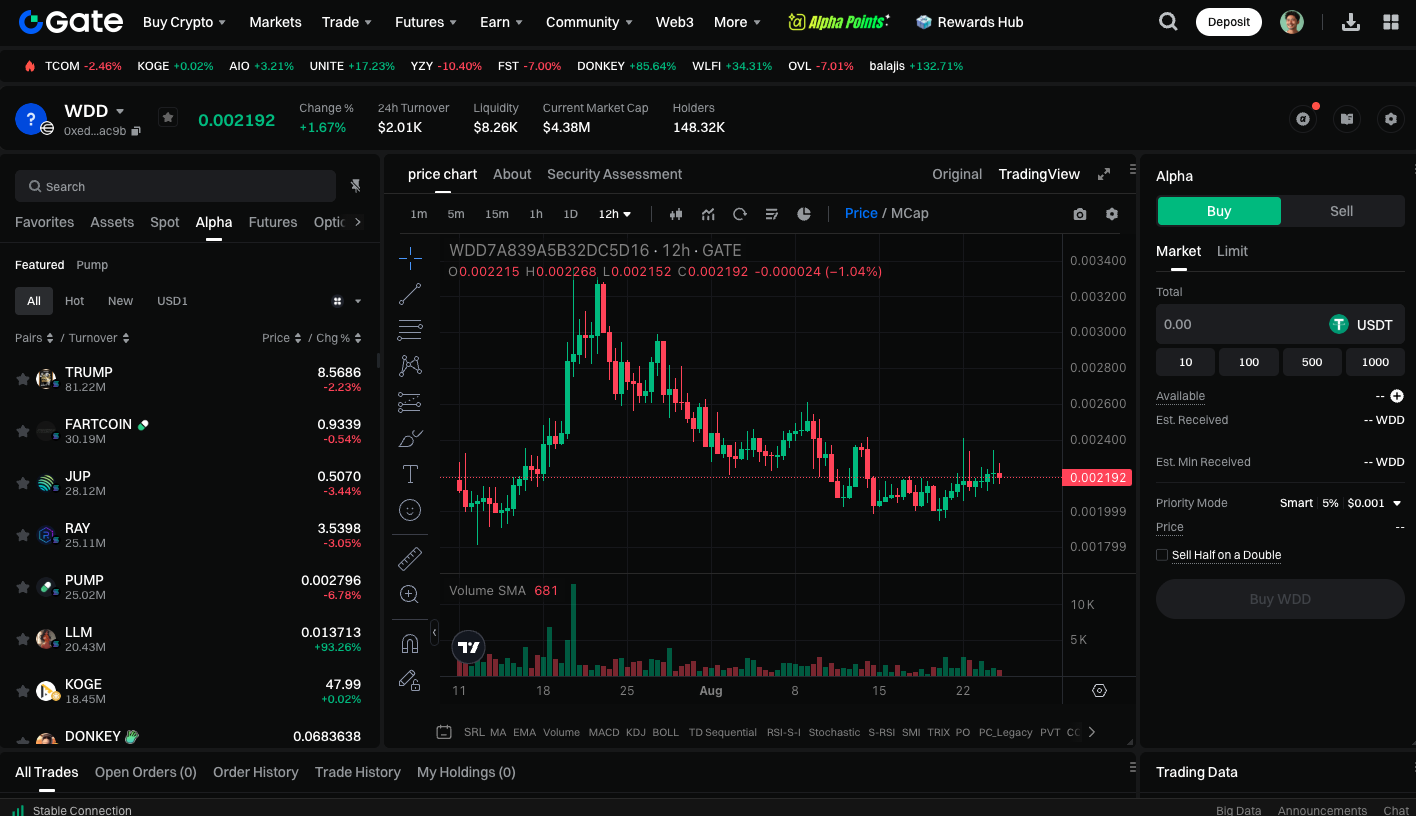The image size is (1416, 816).
Task: Open the 12h timeframe dropdown
Action: [615, 214]
